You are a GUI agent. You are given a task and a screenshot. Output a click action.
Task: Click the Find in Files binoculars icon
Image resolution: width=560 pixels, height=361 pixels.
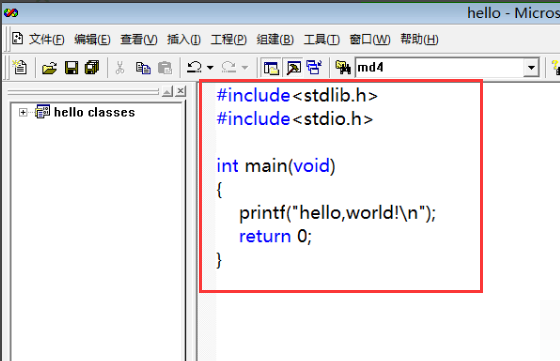pos(343,67)
